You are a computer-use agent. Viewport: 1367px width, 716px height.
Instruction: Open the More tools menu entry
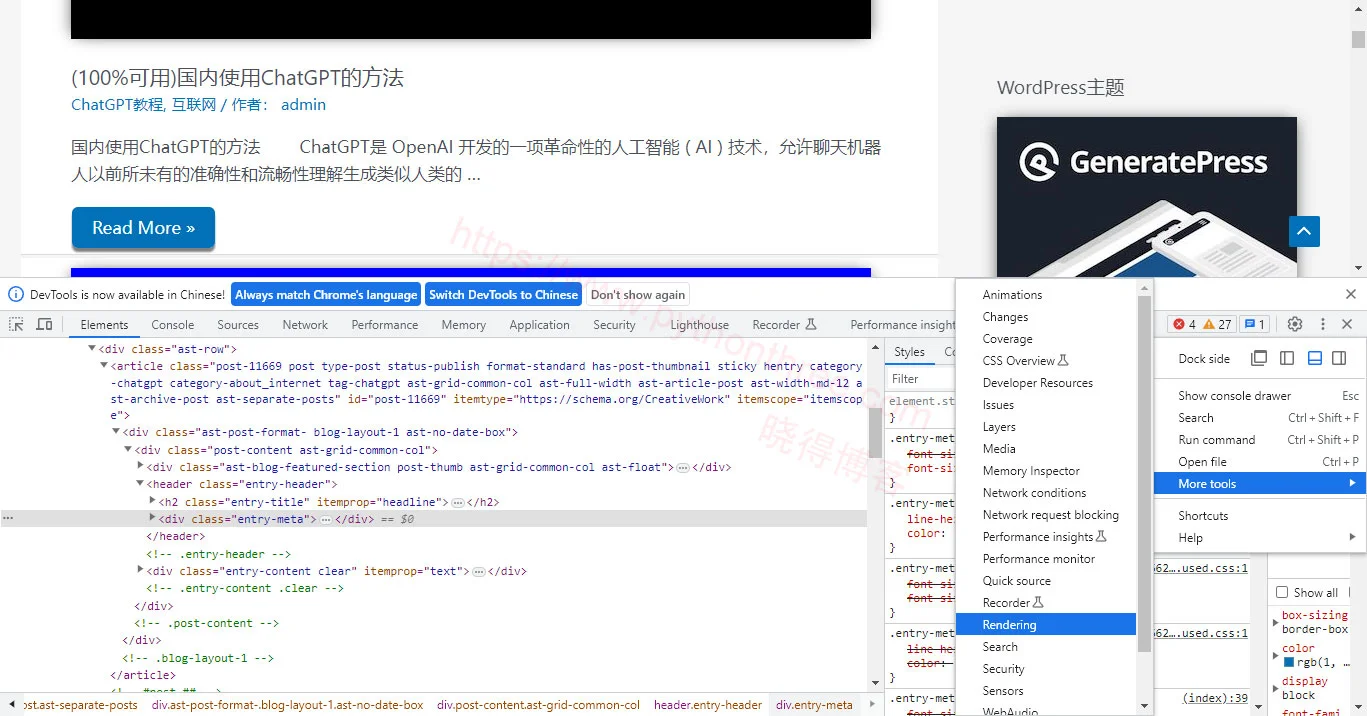[1260, 484]
